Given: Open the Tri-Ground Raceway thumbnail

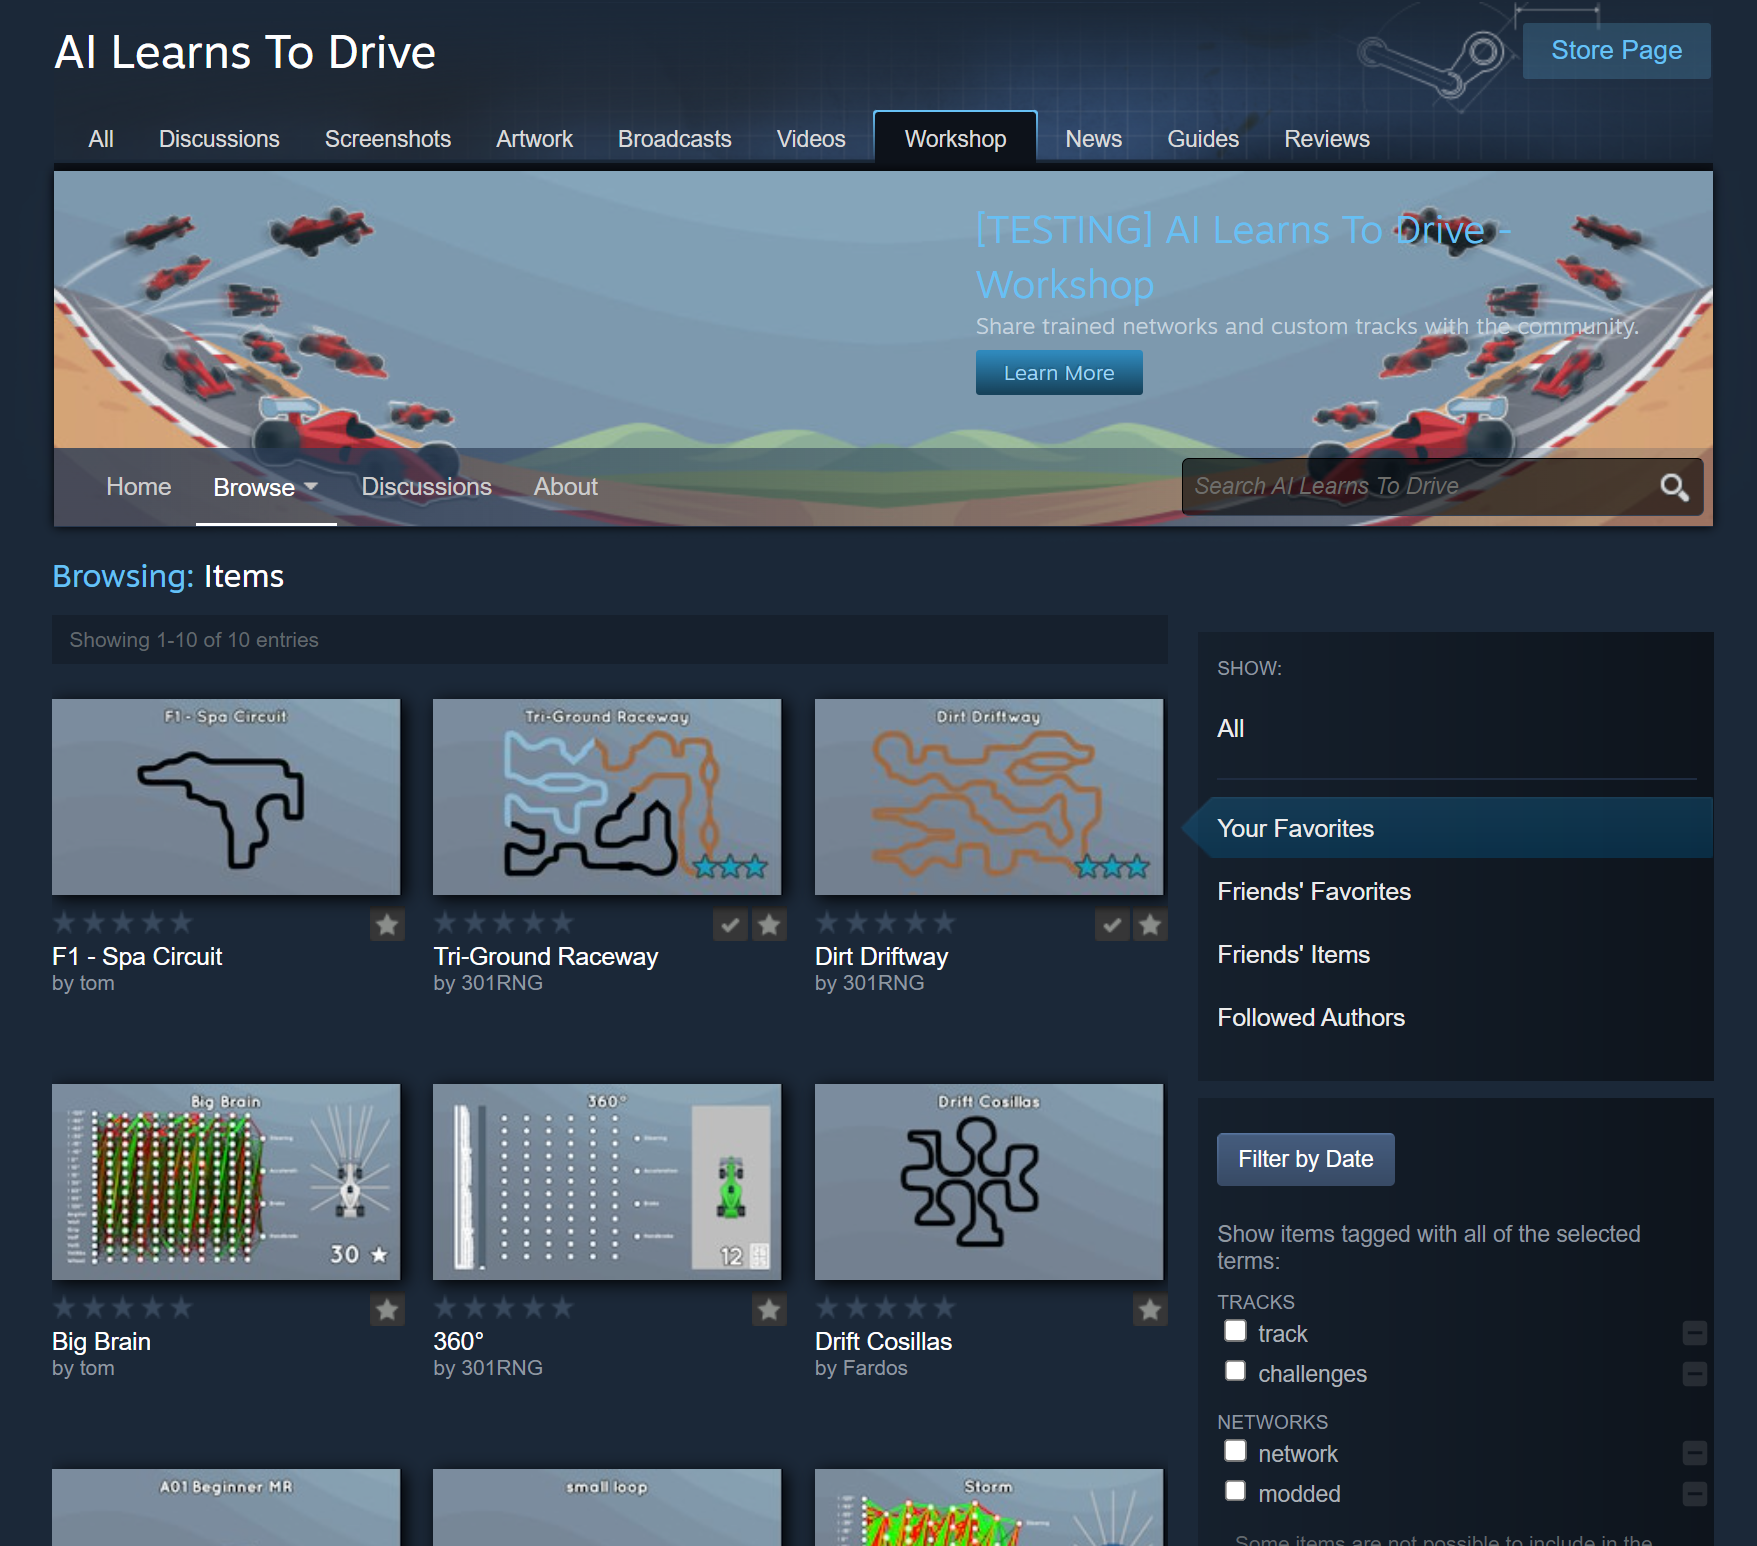Looking at the screenshot, I should click(607, 797).
